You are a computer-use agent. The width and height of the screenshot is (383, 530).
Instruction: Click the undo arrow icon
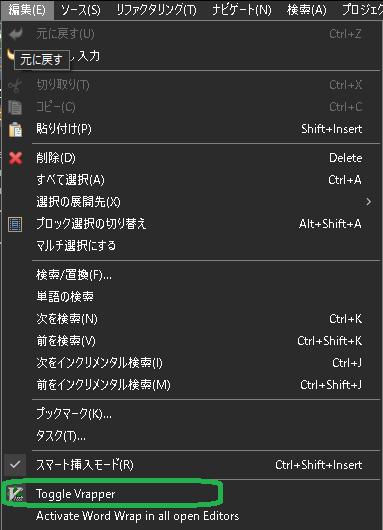(x=16, y=34)
